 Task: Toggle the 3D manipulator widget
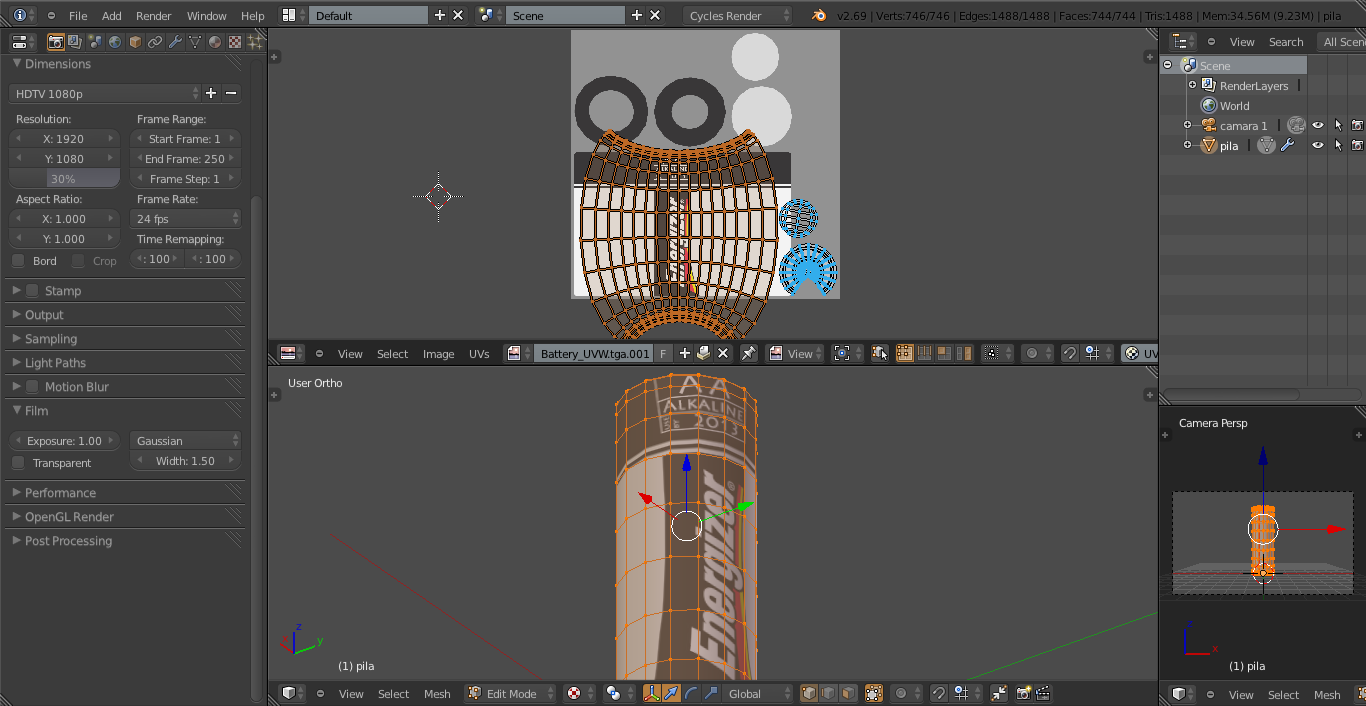652,693
